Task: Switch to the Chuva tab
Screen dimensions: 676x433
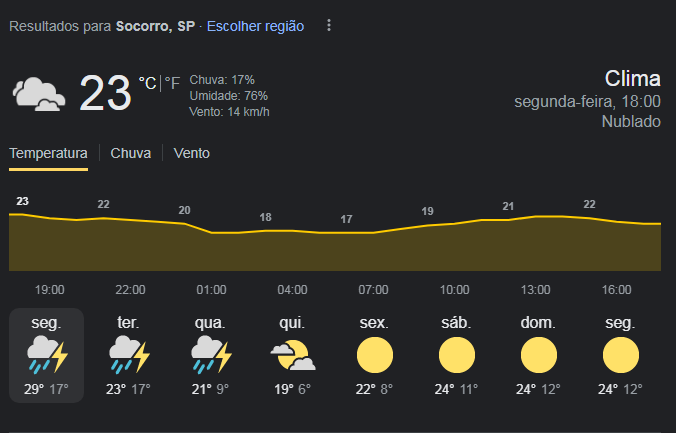Action: [x=131, y=154]
